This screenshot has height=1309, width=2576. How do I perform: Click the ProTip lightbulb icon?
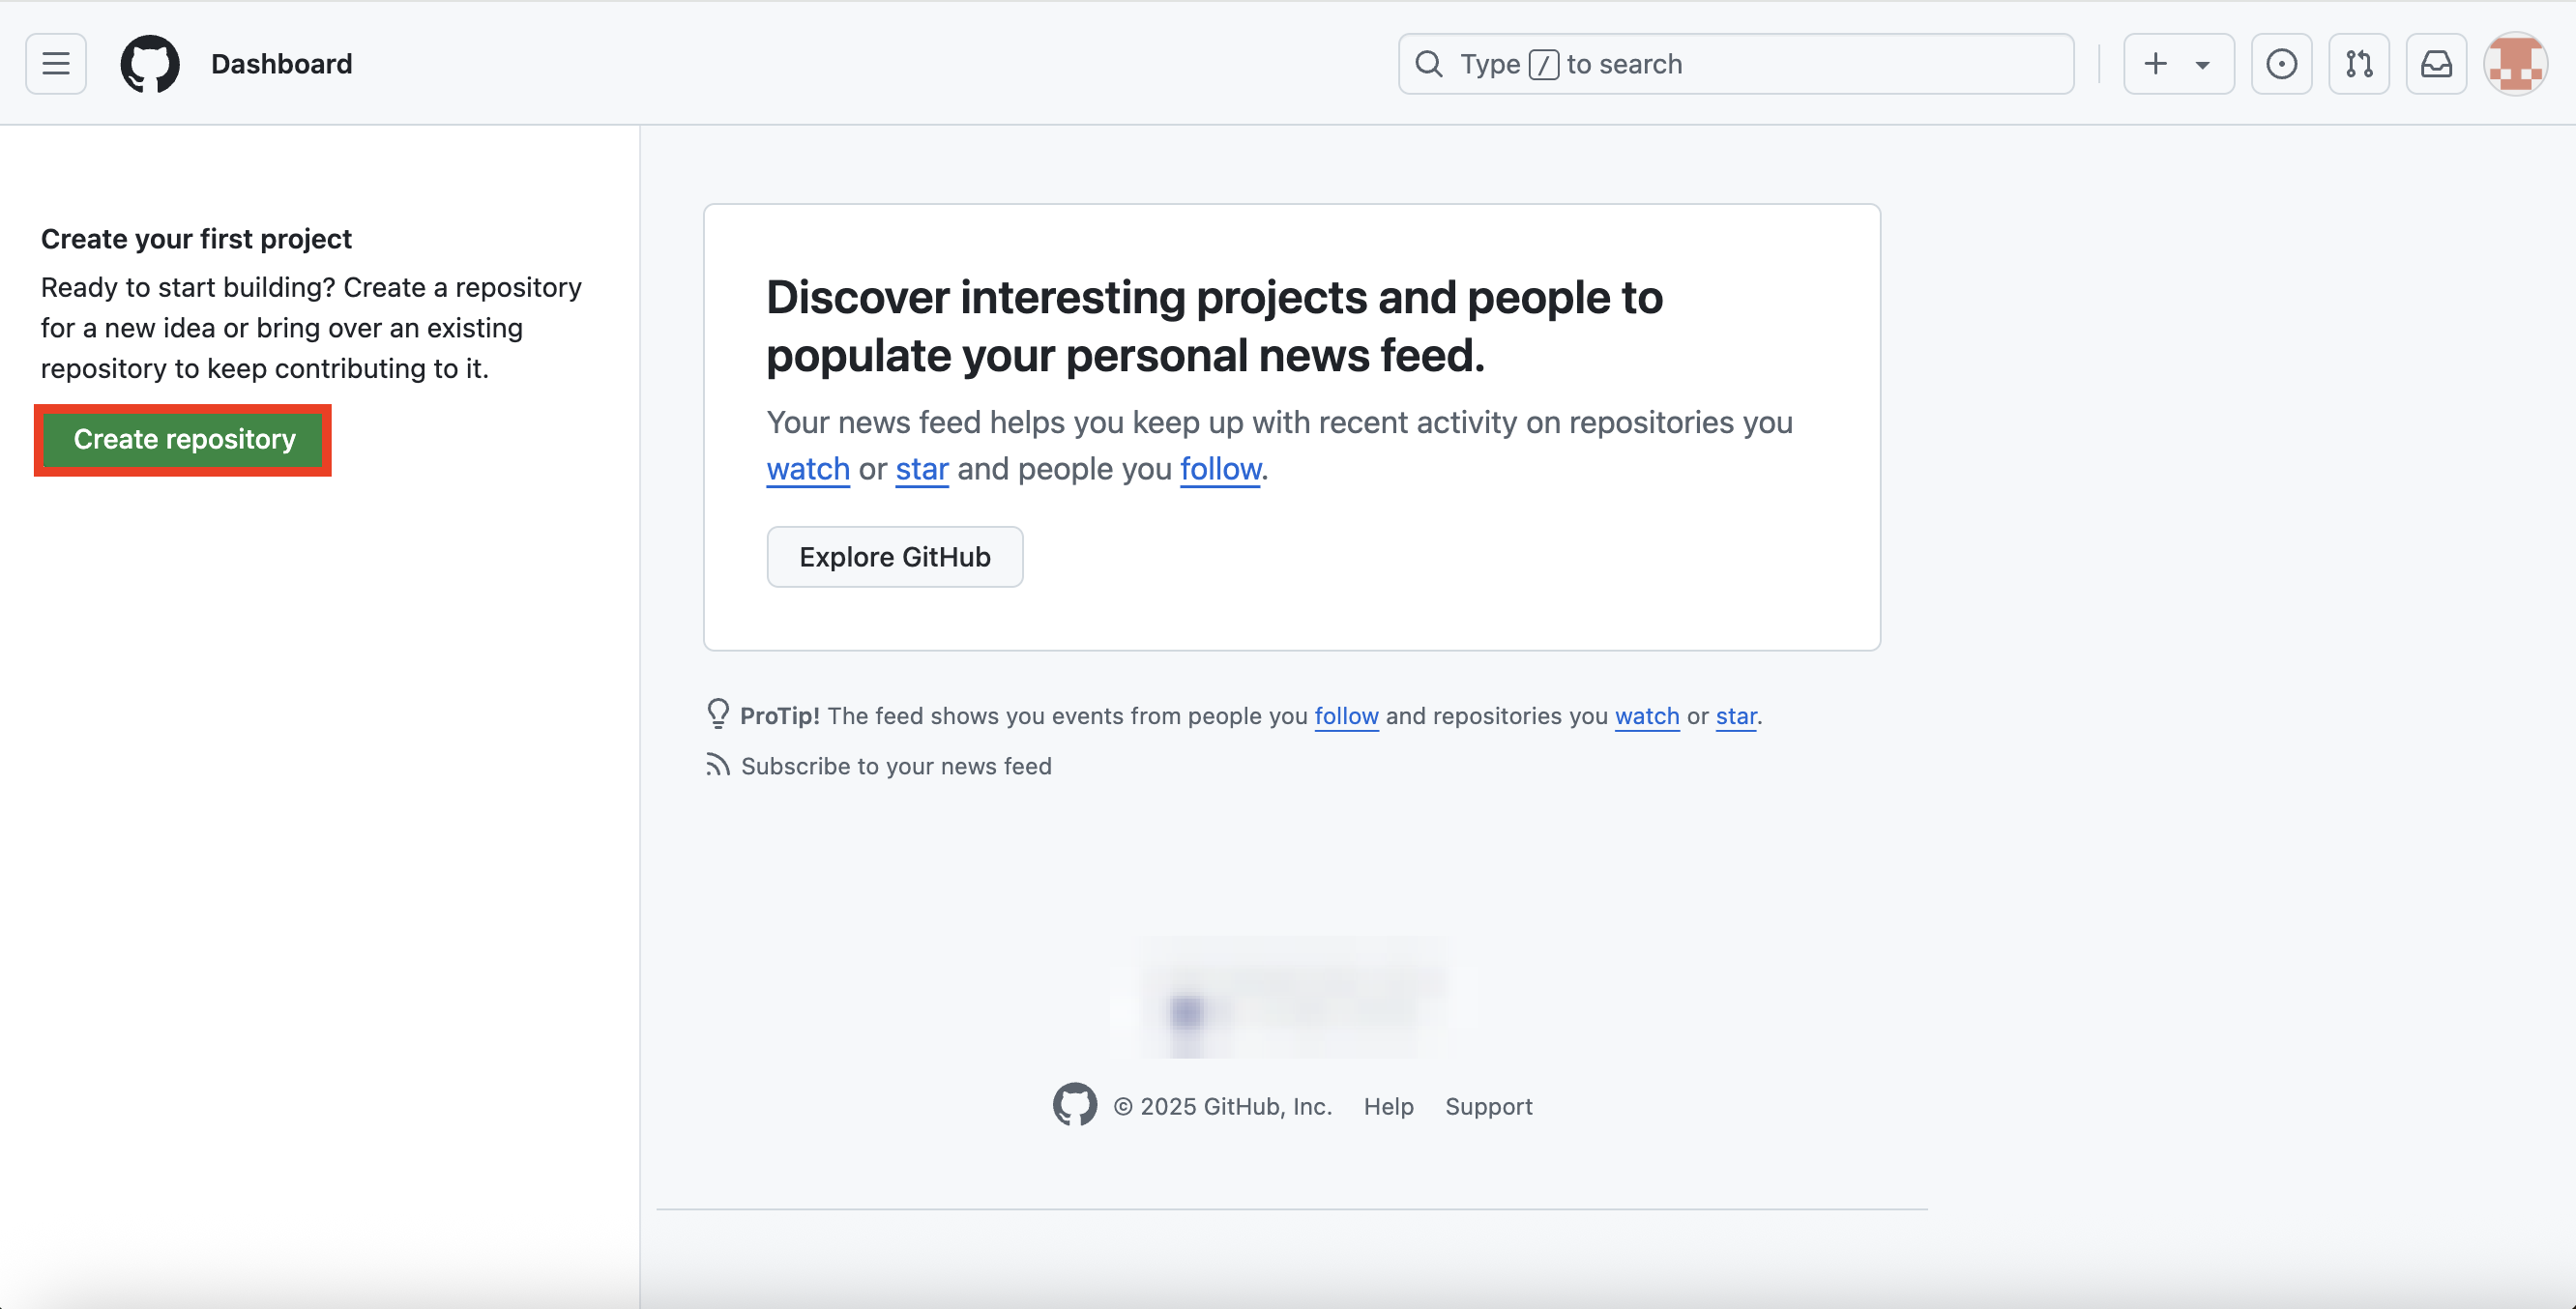[717, 713]
